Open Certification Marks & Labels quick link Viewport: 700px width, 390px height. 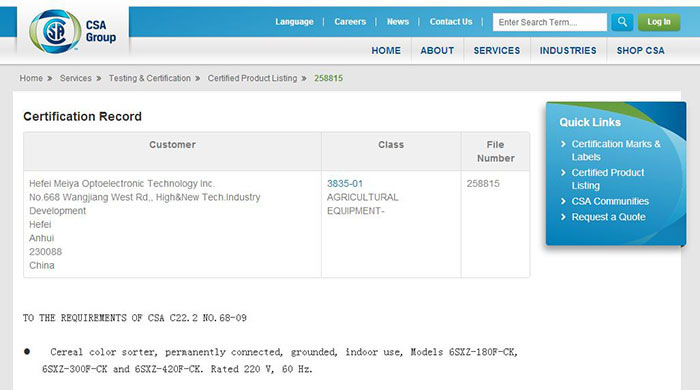pyautogui.click(x=616, y=150)
